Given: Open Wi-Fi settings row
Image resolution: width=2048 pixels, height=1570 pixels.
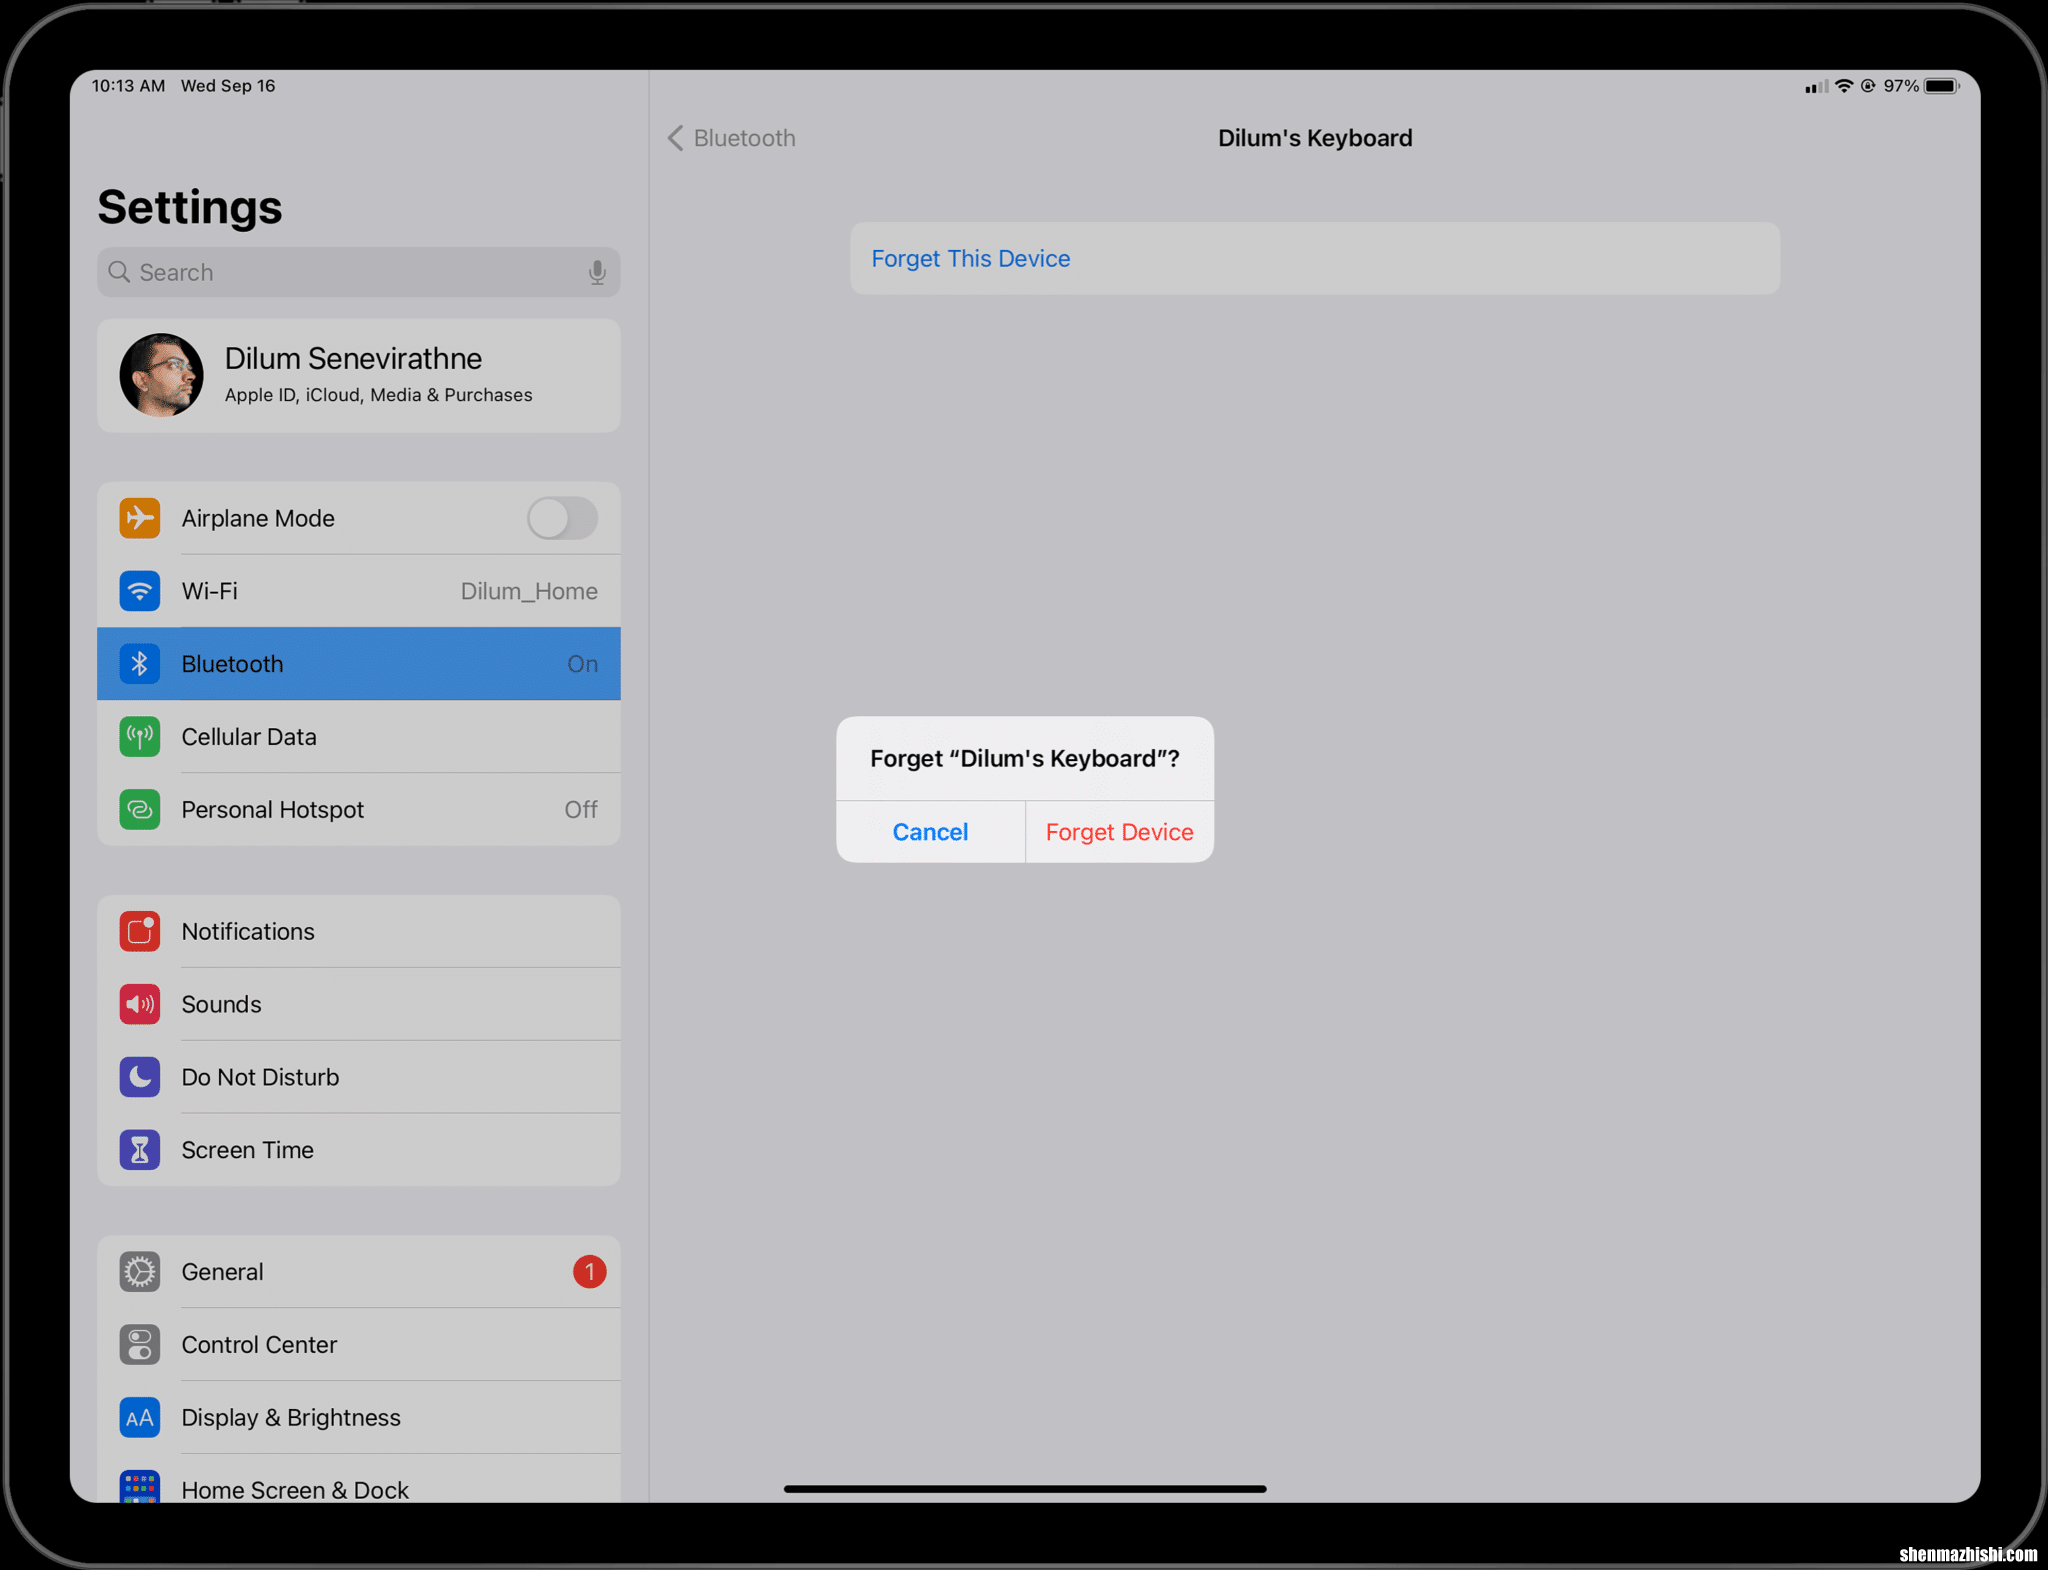Looking at the screenshot, I should pos(359,591).
